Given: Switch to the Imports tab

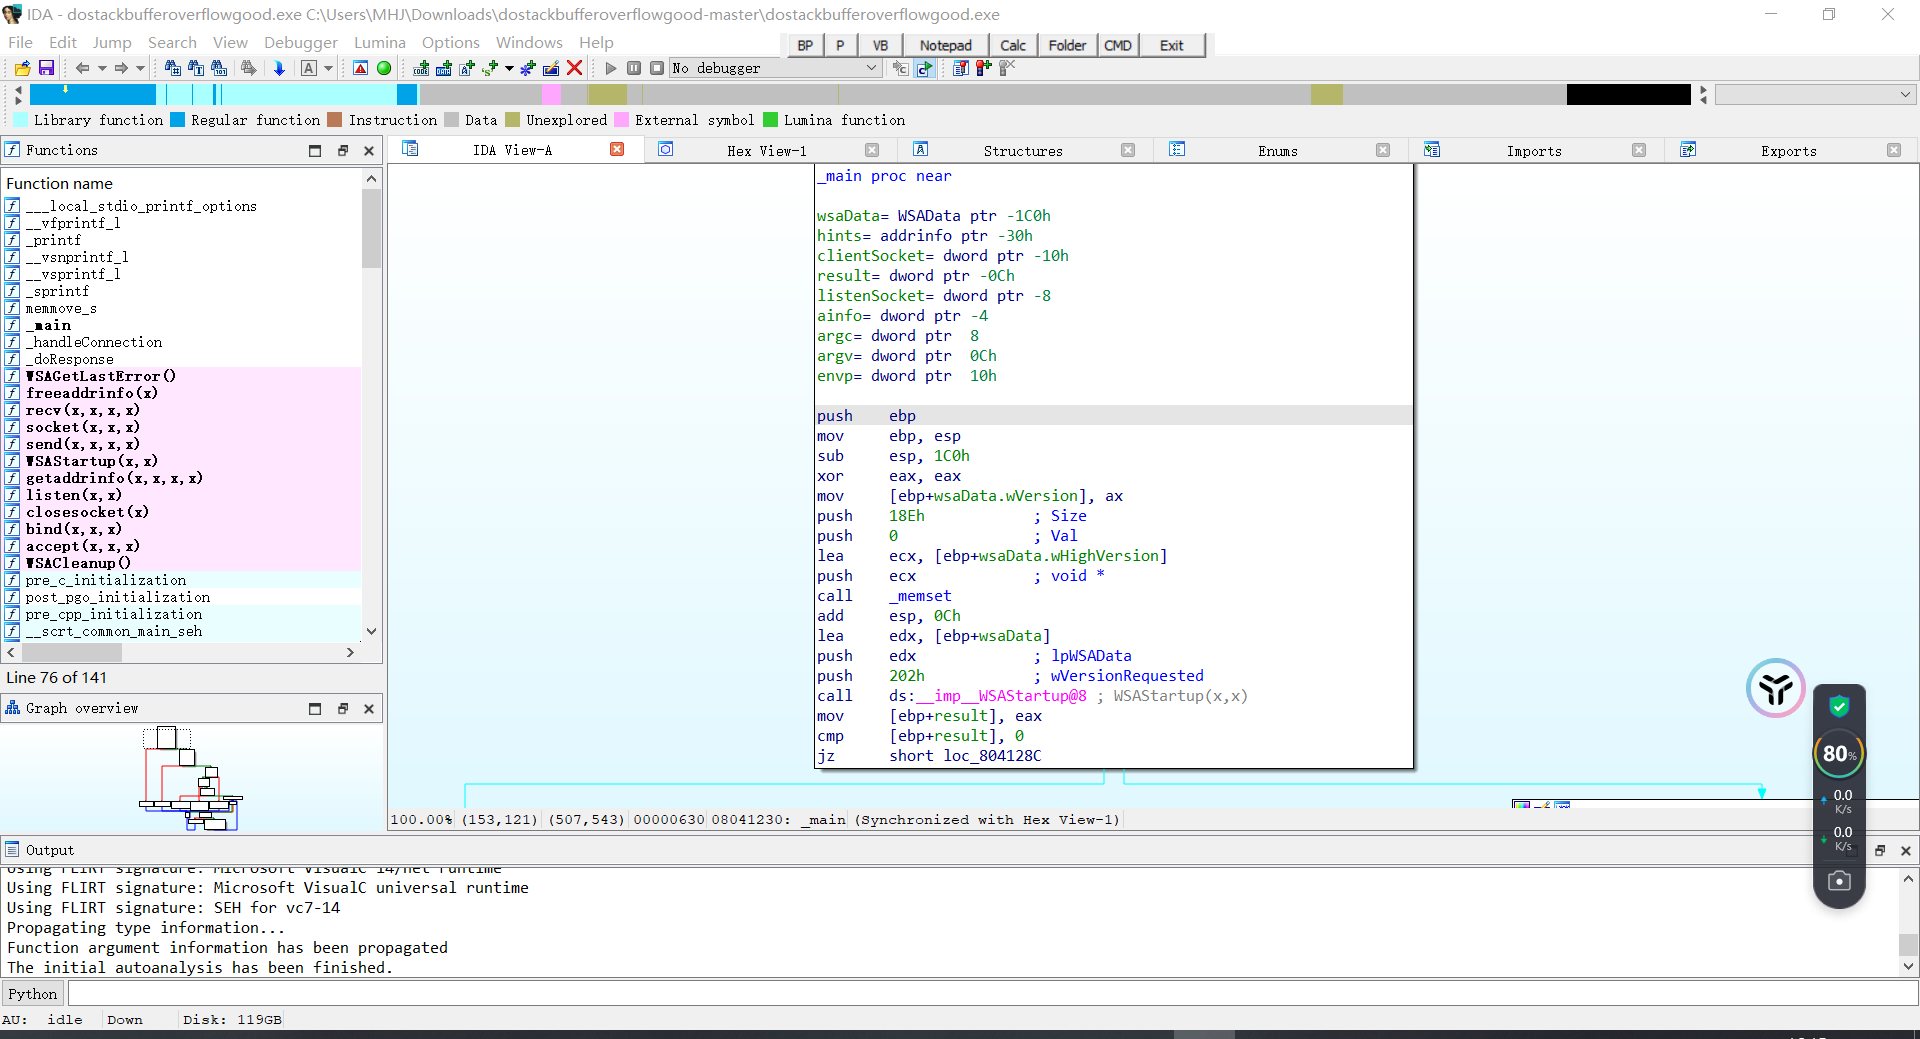Looking at the screenshot, I should tap(1533, 151).
